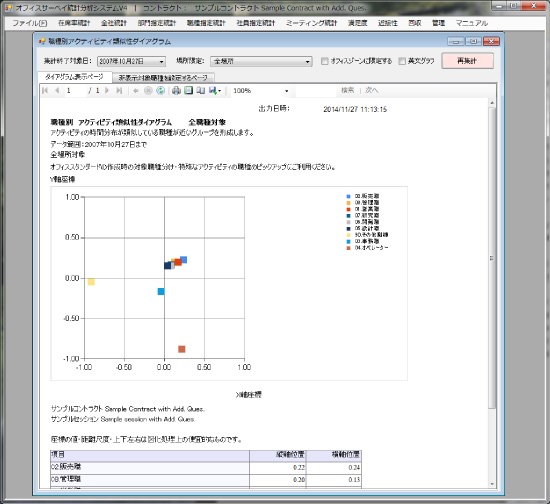Click the report vertical scrollbar thumb
The width and height of the screenshot is (550, 504).
[492, 258]
